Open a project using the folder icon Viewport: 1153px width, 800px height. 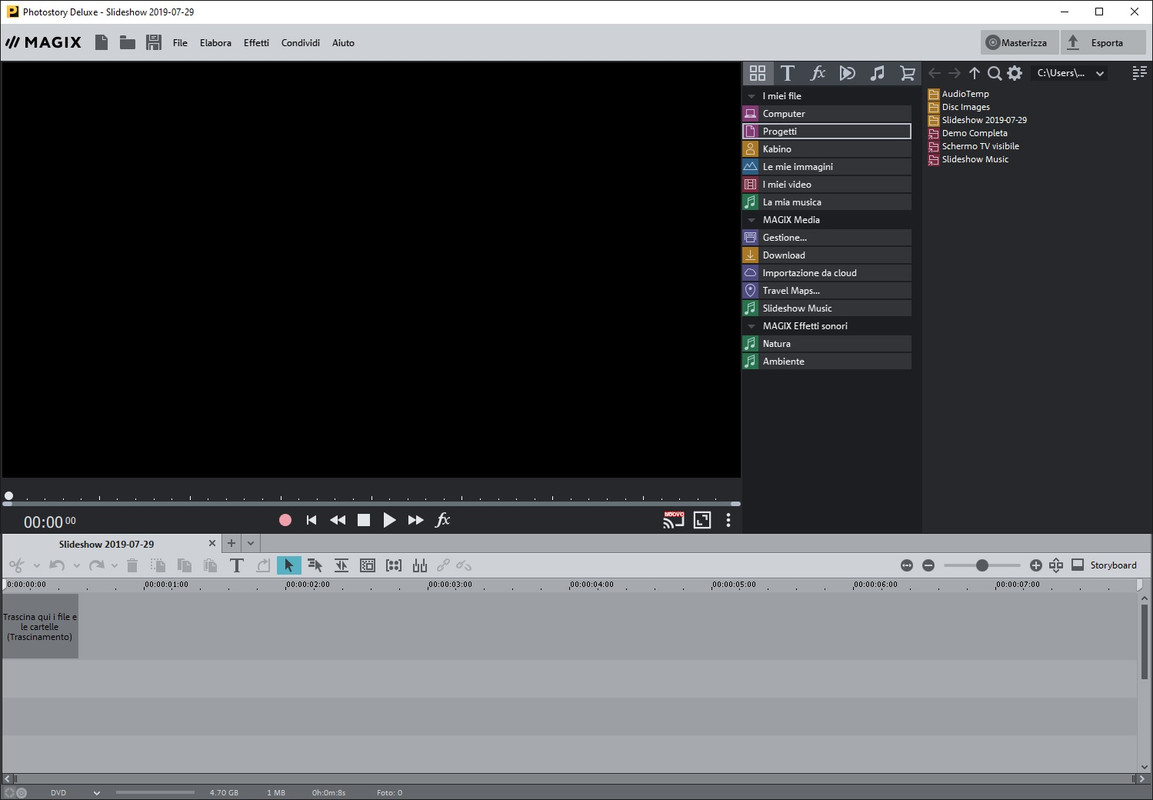coord(127,43)
